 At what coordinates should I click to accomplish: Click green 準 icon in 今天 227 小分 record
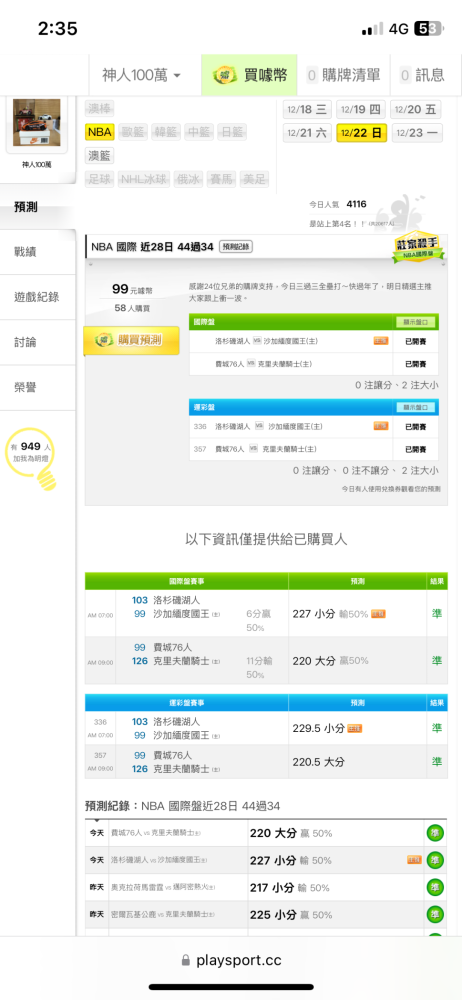[x=435, y=860]
